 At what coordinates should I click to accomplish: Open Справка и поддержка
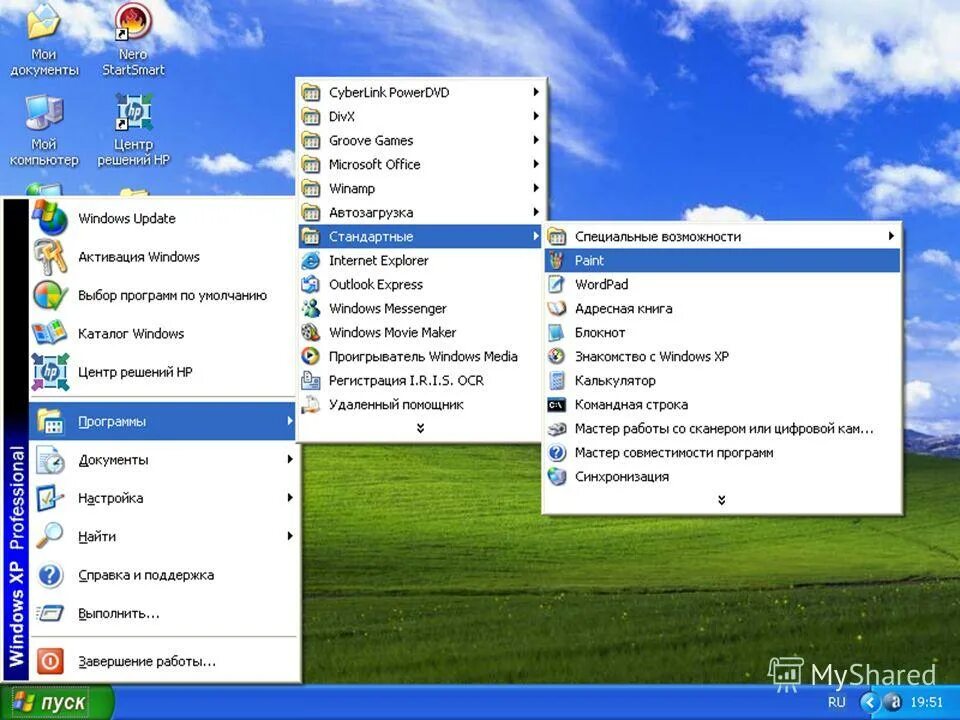[163, 575]
